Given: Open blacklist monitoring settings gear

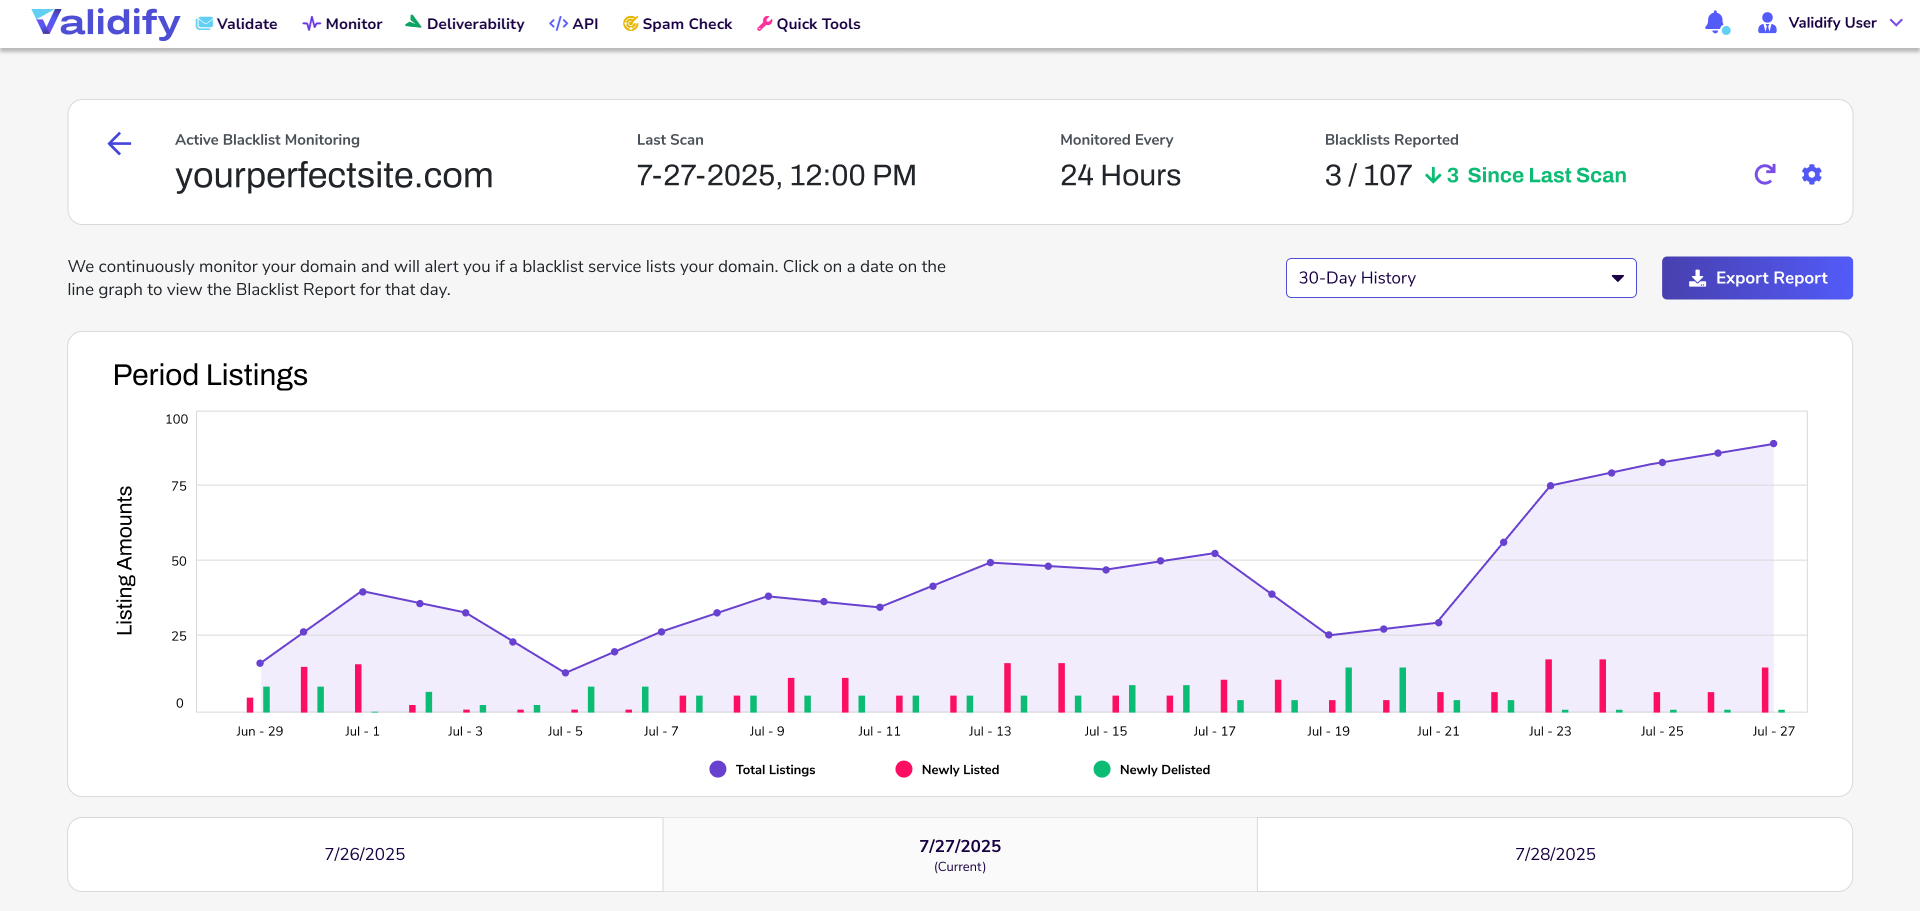Looking at the screenshot, I should (1811, 175).
